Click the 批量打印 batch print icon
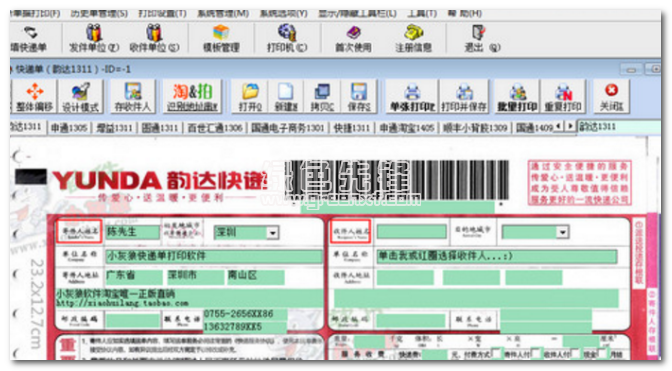The image size is (672, 371). [517, 97]
